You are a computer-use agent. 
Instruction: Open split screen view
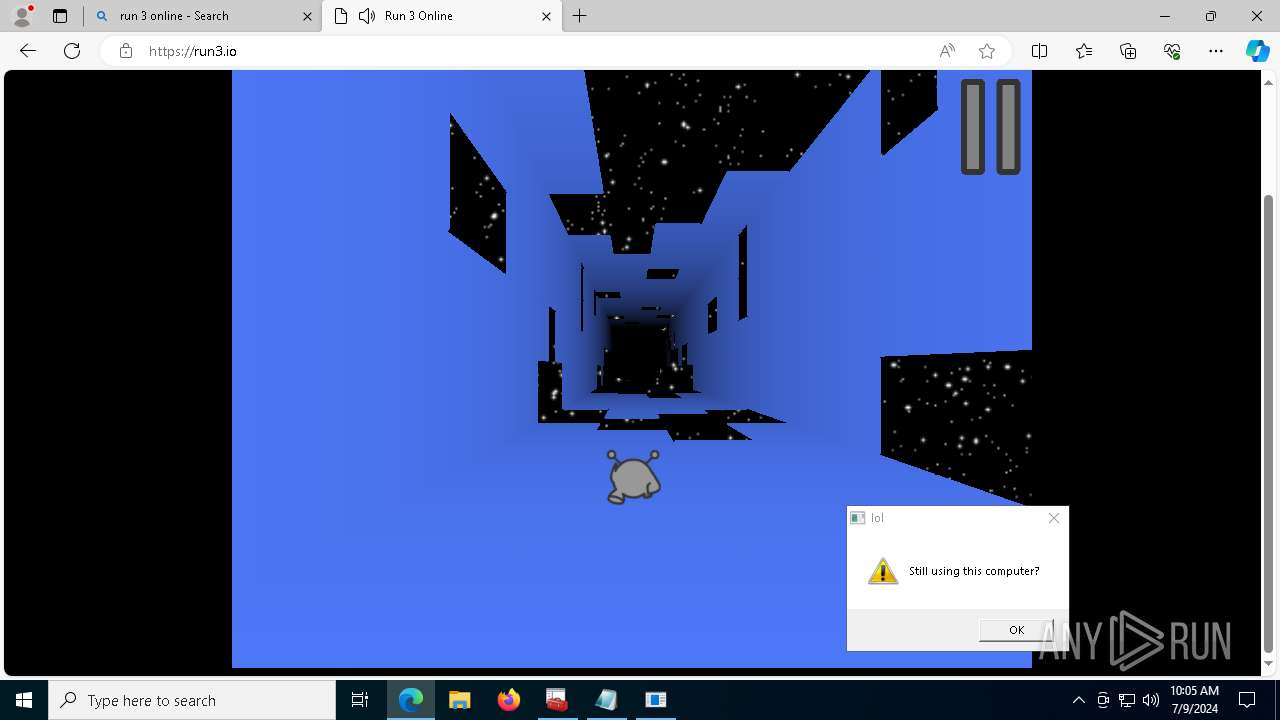(1039, 51)
